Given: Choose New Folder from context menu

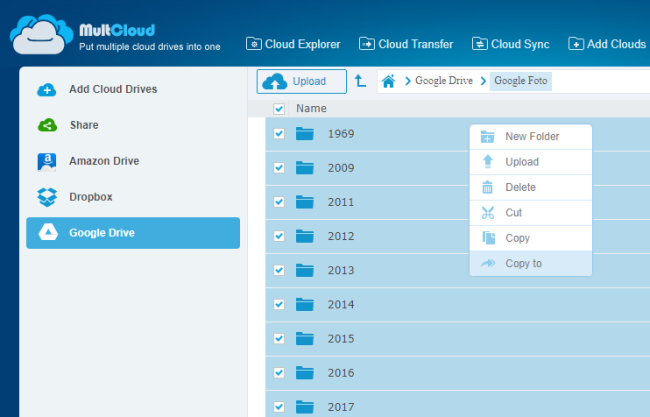Looking at the screenshot, I should point(531,136).
